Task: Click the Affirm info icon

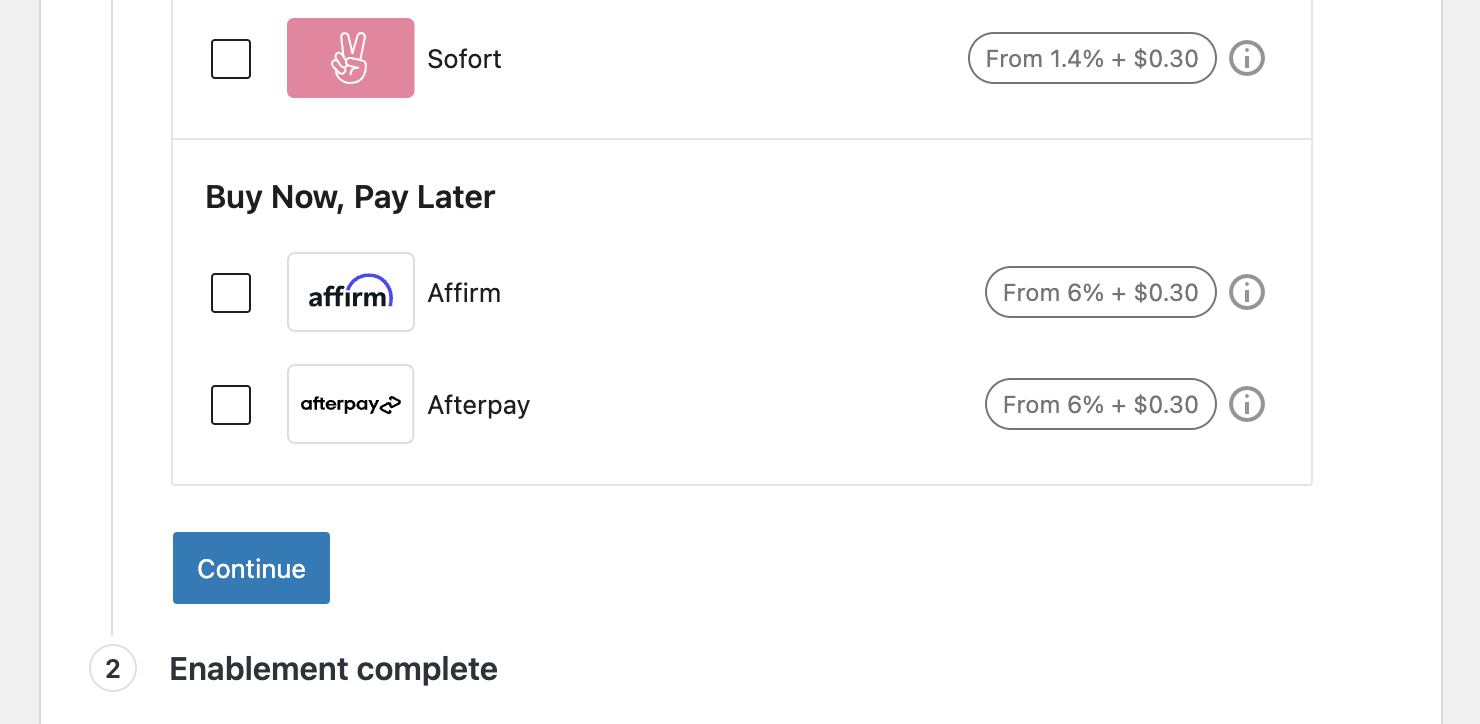Action: coord(1246,293)
